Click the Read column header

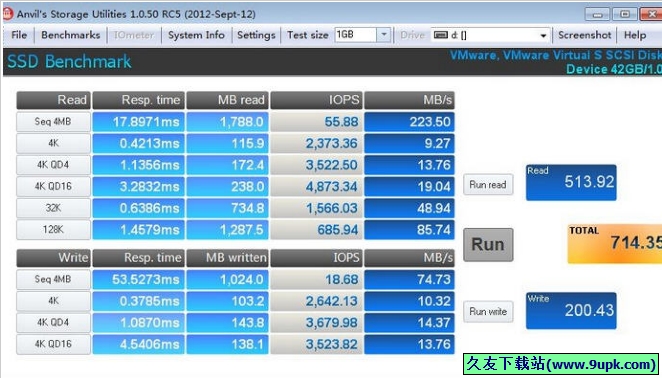53,100
